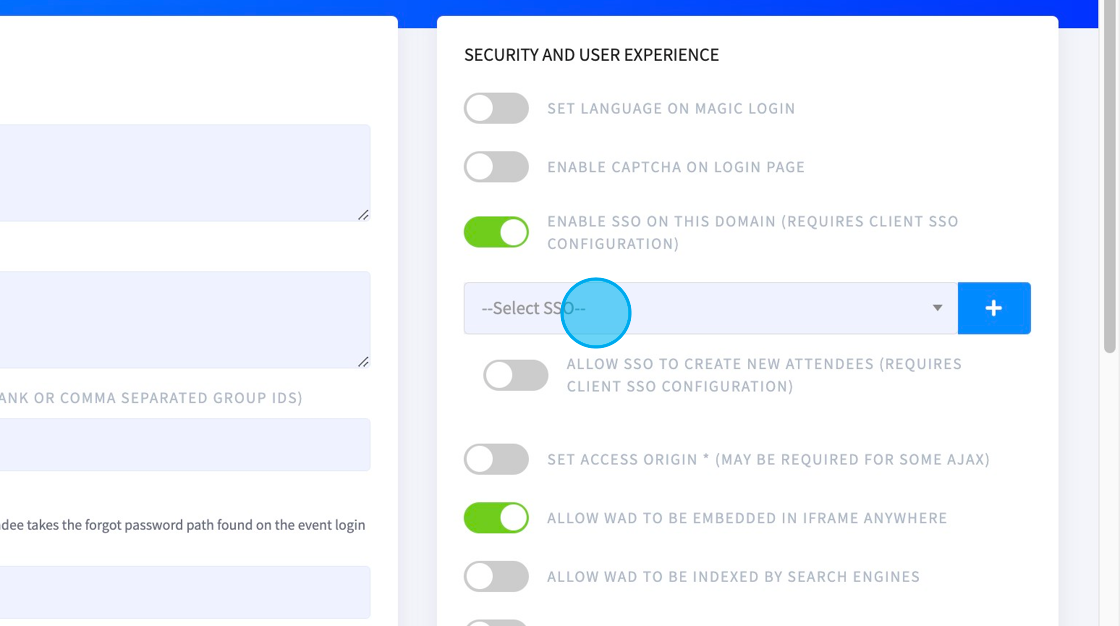Click the partially visible toggle at the bottom
The width and height of the screenshot is (1120, 626).
[496, 622]
